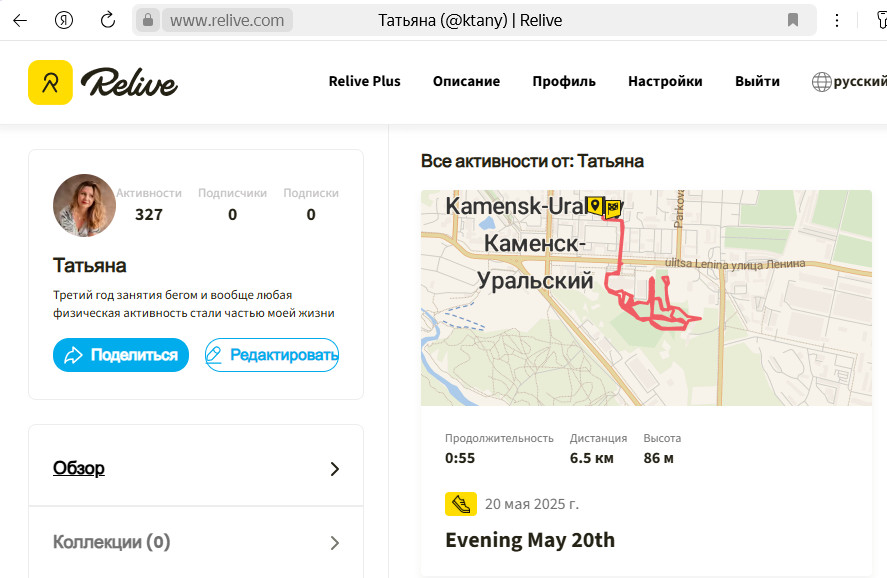Open the Evening May 20th activity
Viewport: 887px width, 578px height.
pos(530,540)
